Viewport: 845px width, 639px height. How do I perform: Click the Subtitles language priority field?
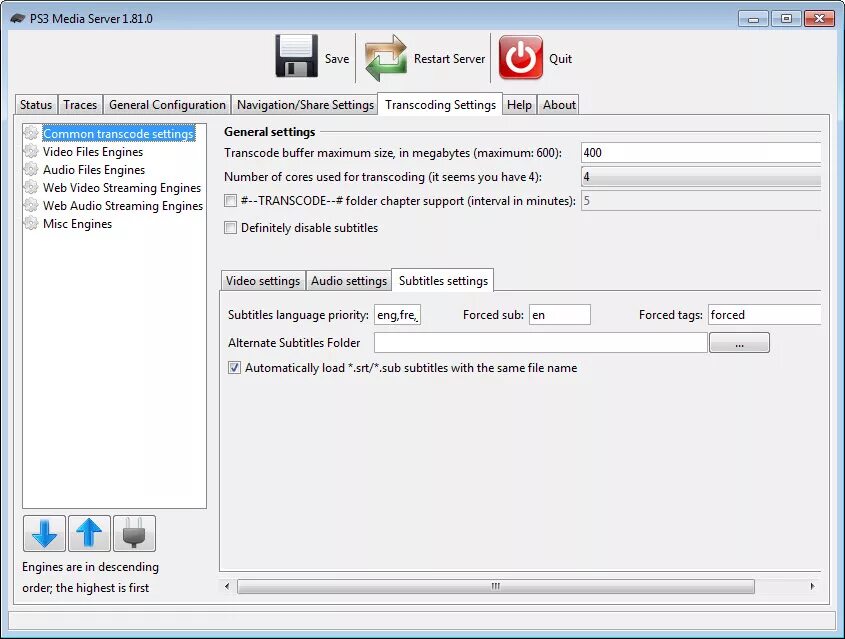coord(397,315)
